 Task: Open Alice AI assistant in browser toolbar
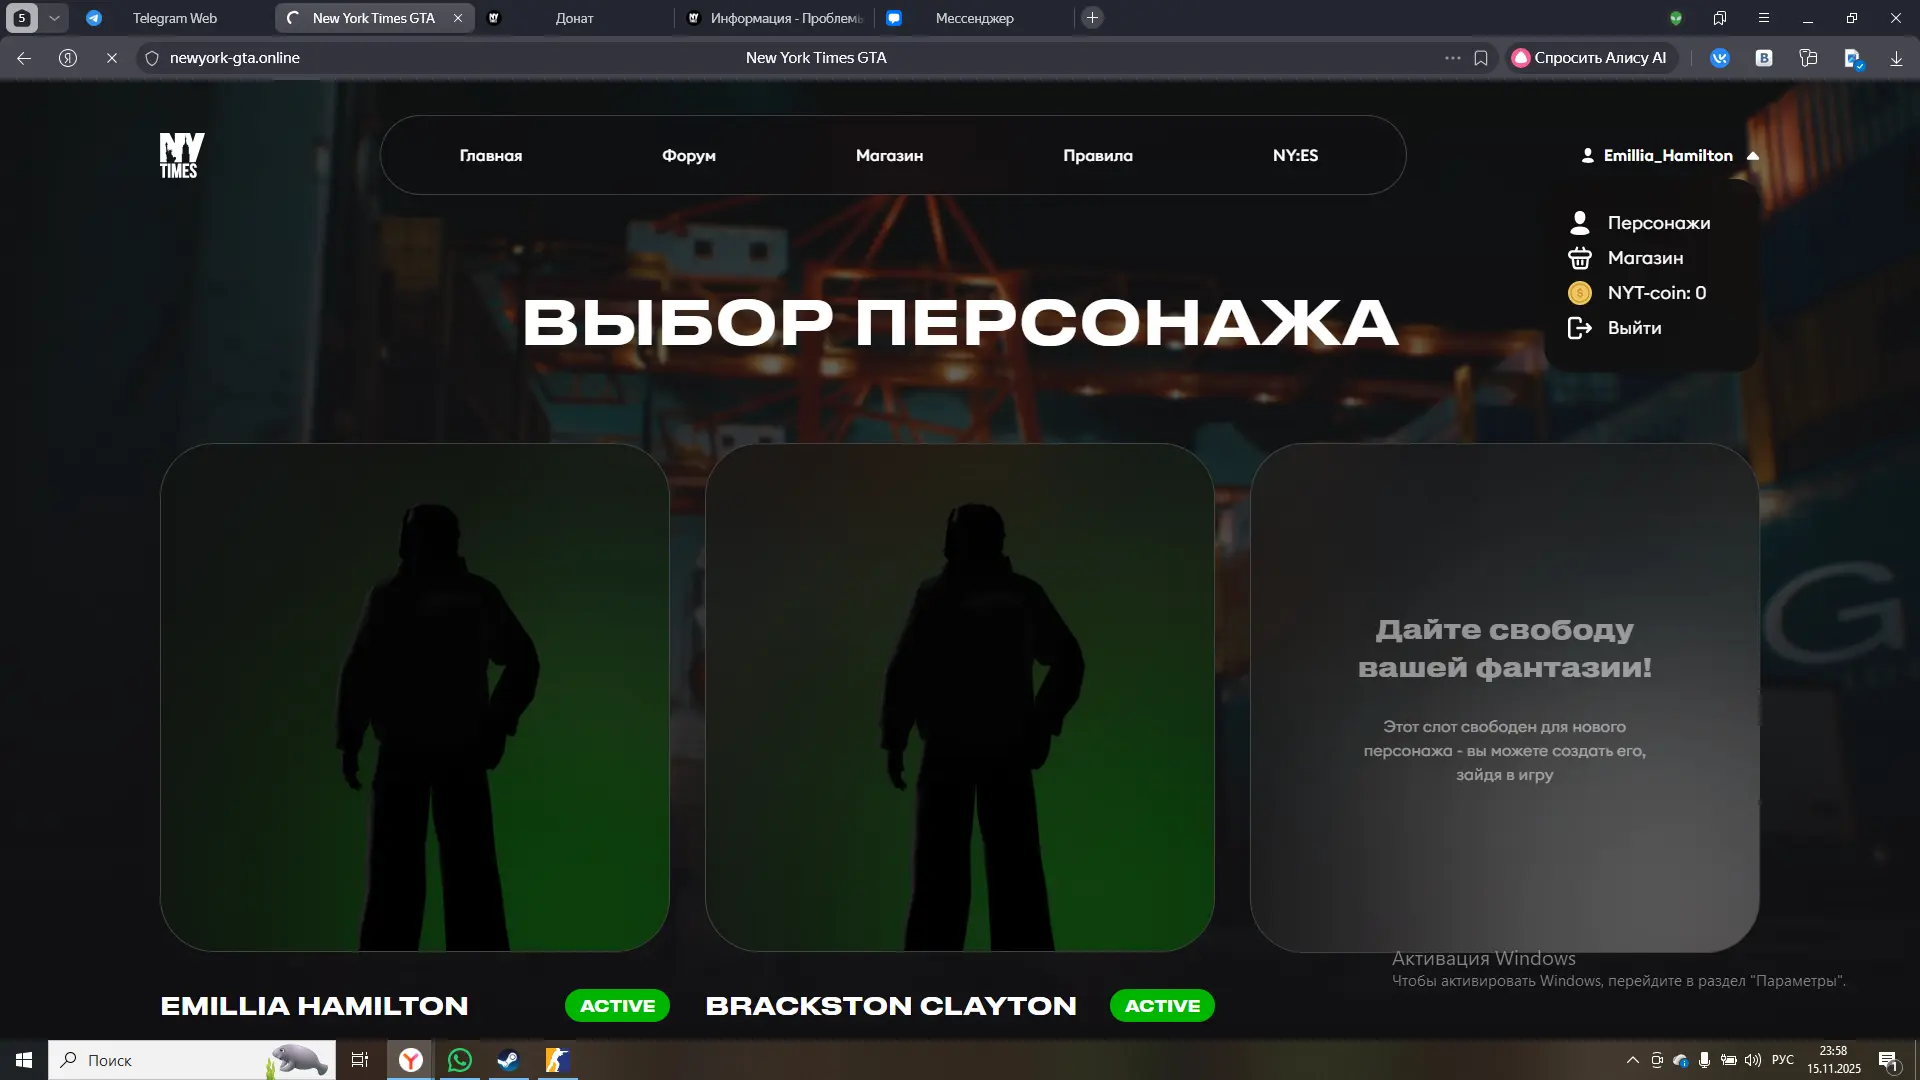pos(1590,57)
